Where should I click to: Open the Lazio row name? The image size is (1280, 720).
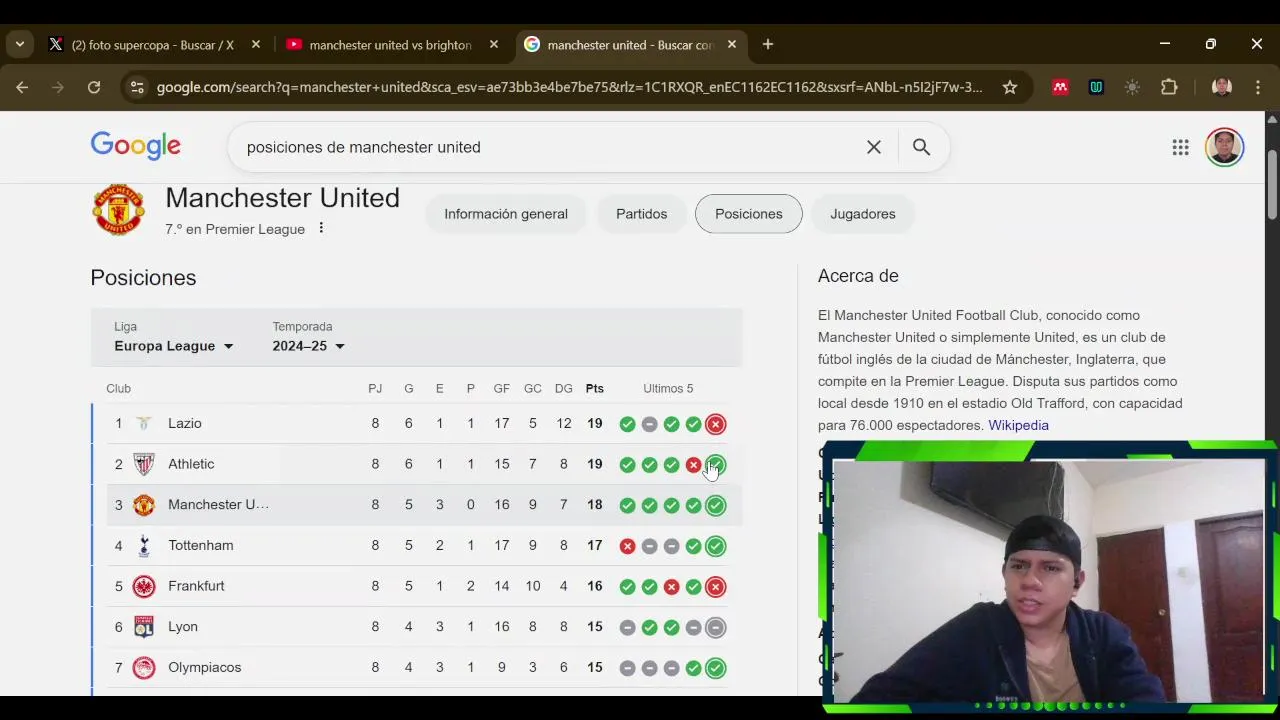coord(185,423)
